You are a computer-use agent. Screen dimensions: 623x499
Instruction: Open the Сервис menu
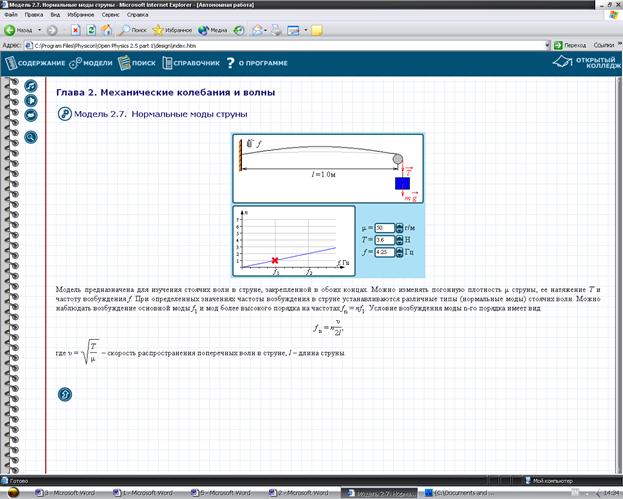pos(110,15)
